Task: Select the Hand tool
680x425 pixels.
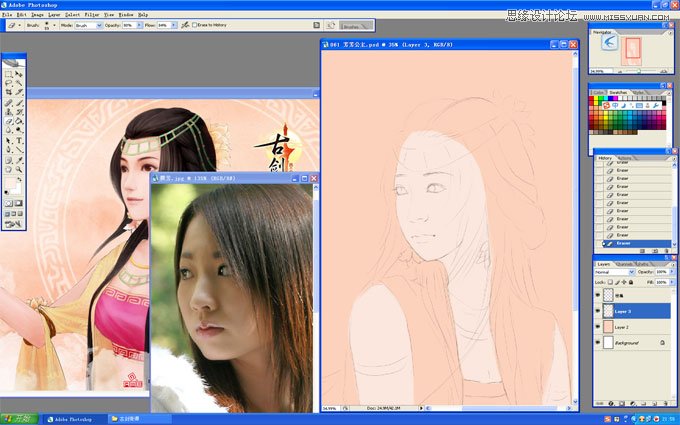Action: click(x=8, y=169)
